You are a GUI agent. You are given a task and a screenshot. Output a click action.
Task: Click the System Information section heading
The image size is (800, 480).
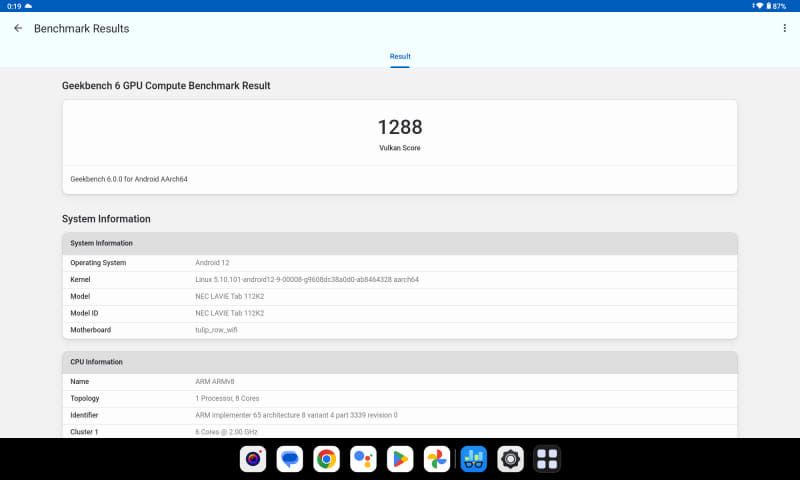[106, 219]
